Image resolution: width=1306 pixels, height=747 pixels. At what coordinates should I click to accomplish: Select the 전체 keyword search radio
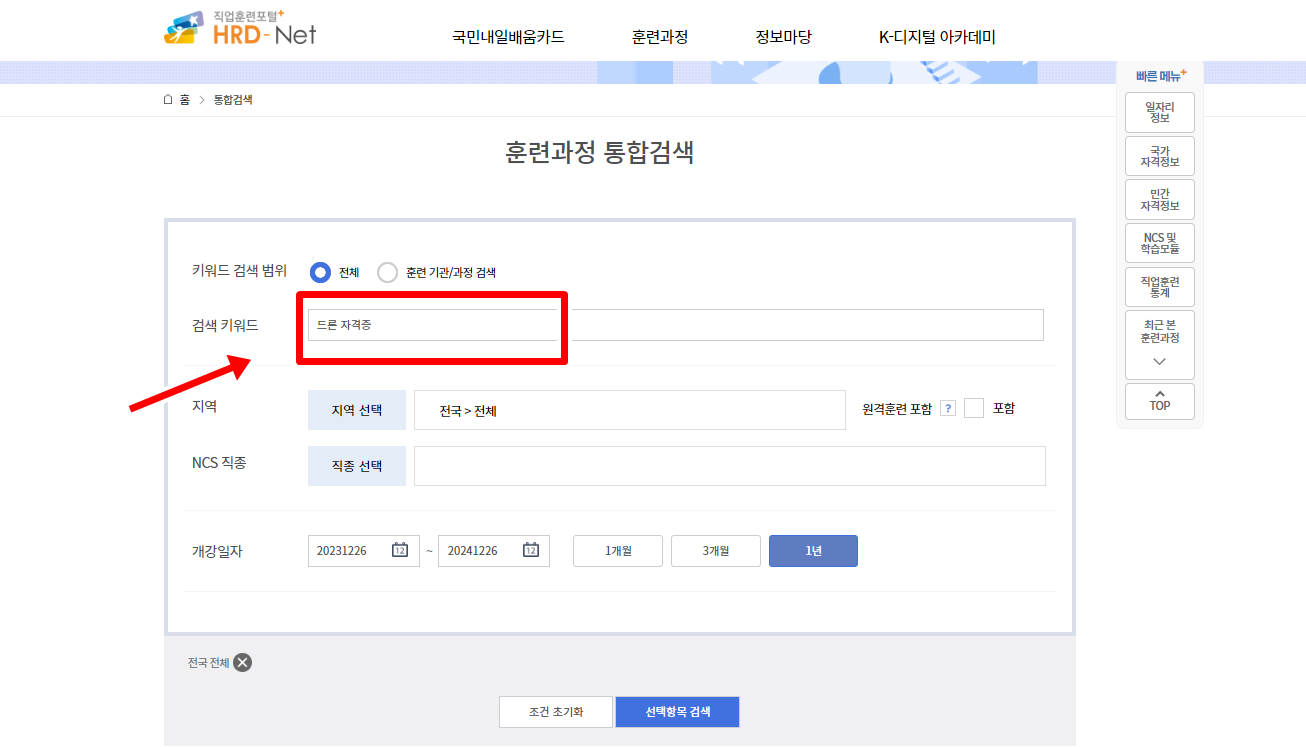(319, 272)
